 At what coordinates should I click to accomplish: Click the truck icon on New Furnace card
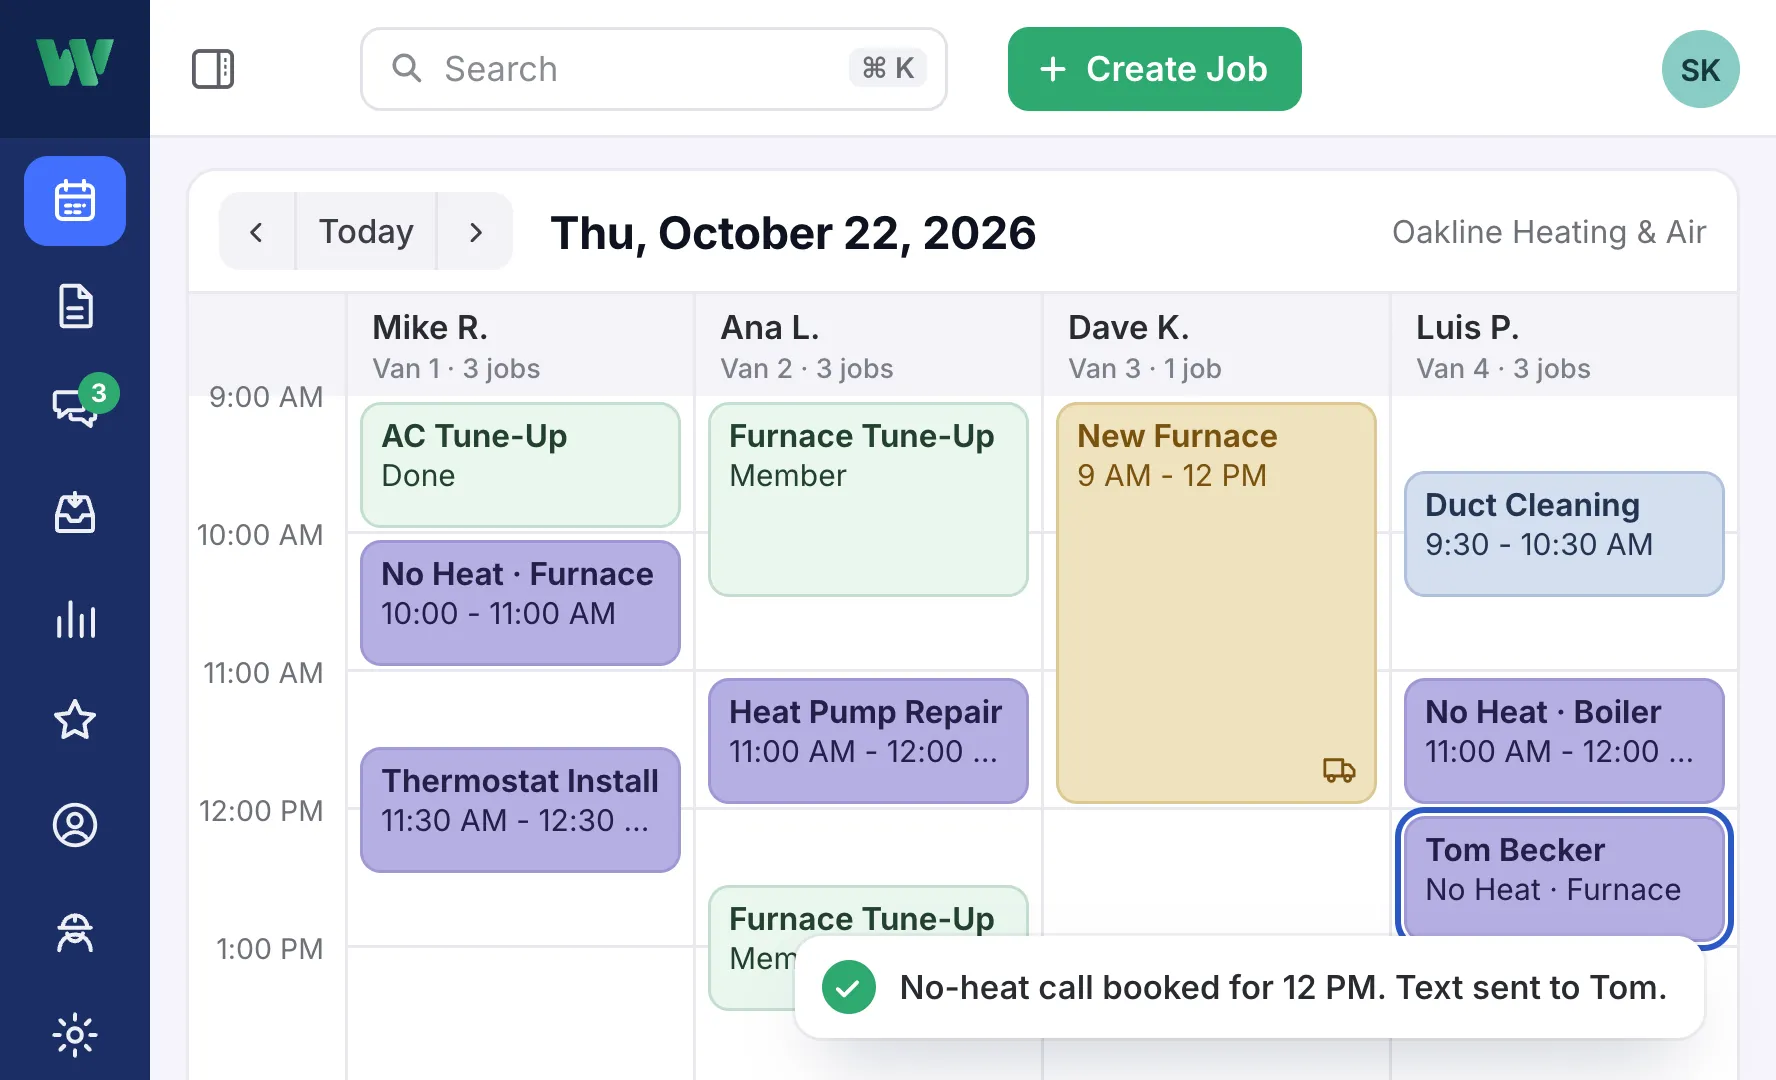coord(1339,770)
